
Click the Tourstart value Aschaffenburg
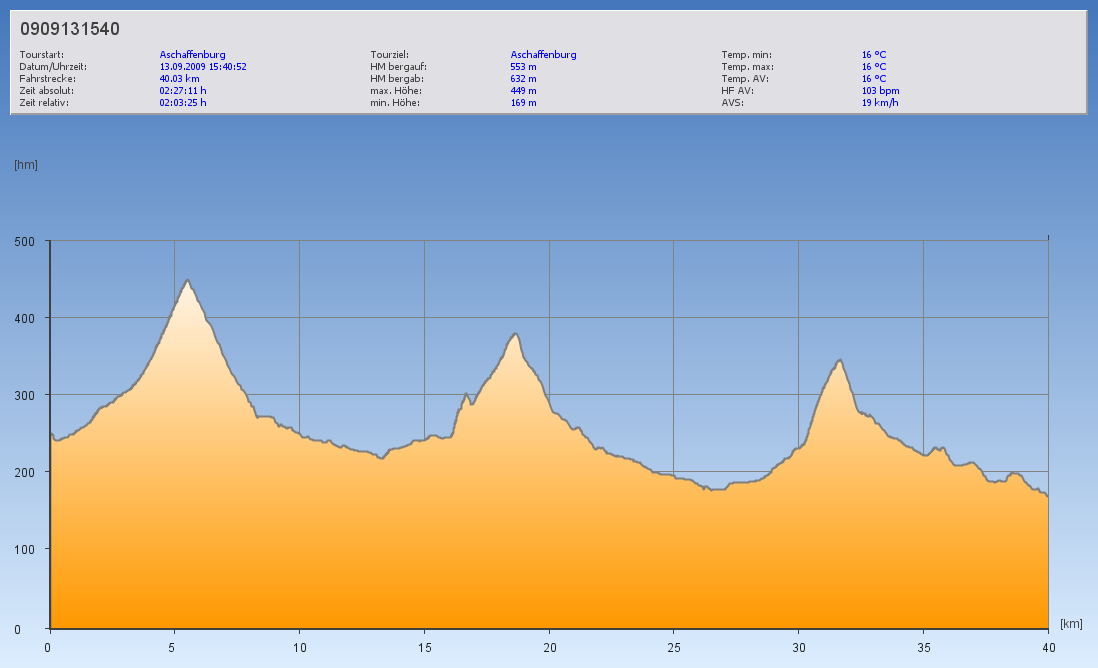click(x=192, y=55)
